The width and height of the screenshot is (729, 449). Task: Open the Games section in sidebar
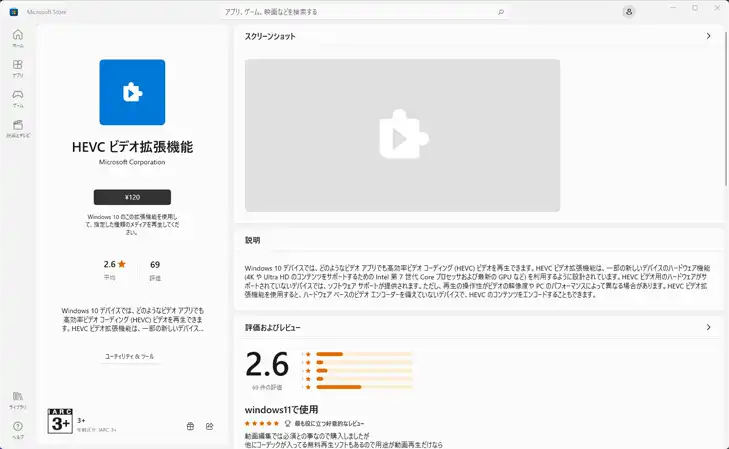[x=18, y=98]
